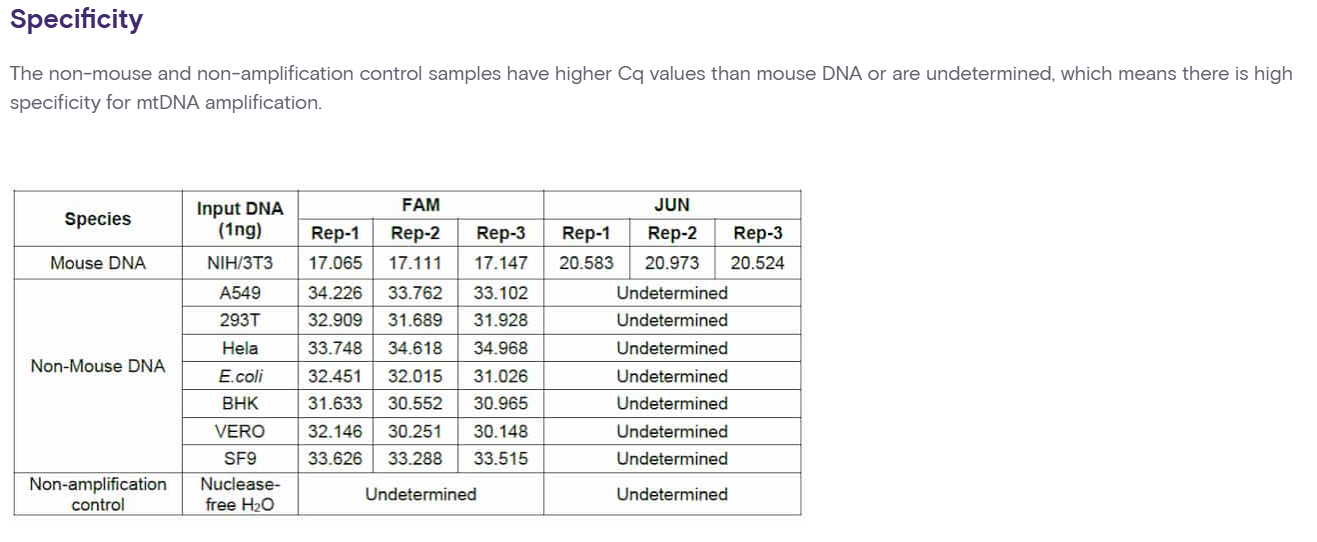1317x542 pixels.
Task: Click the A549 JUN Undetermined cell
Action: [x=672, y=293]
